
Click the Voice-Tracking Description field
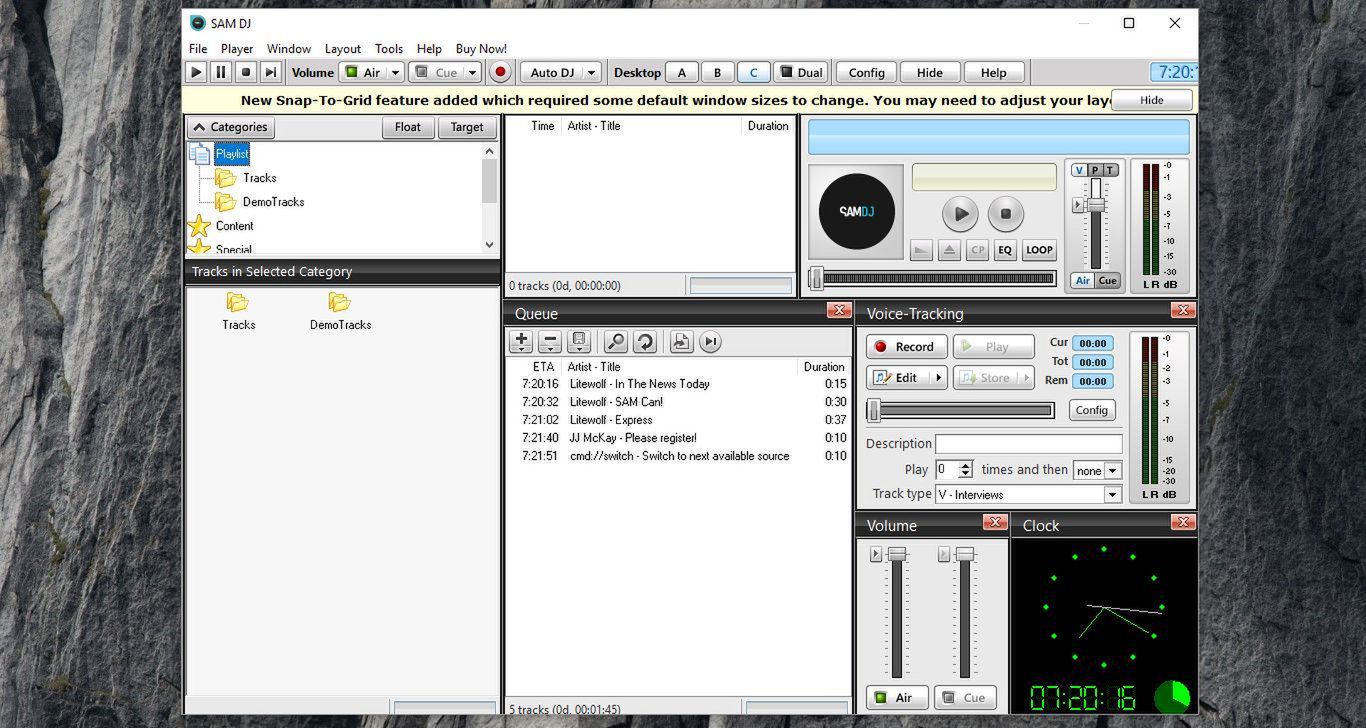[1028, 444]
